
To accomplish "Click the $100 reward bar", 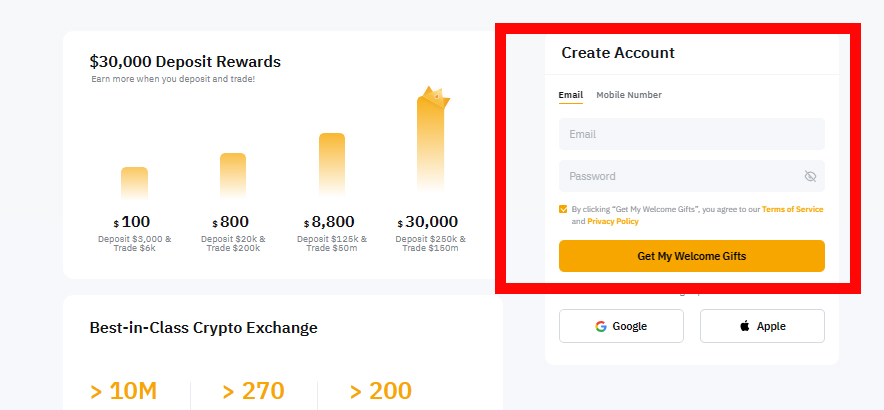I will [x=134, y=183].
